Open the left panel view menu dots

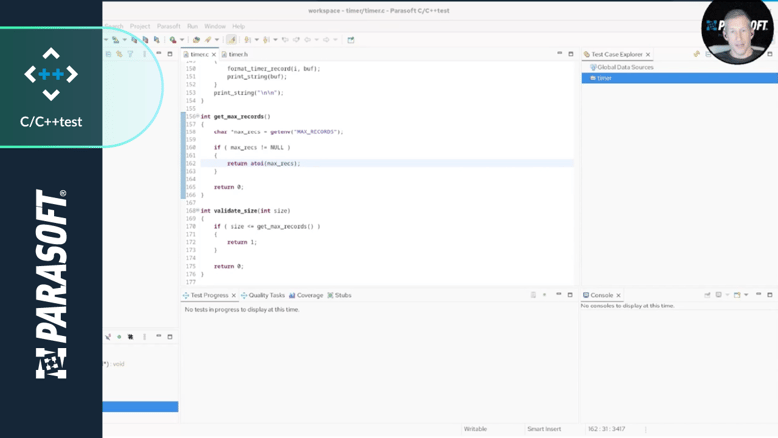click(x=144, y=54)
